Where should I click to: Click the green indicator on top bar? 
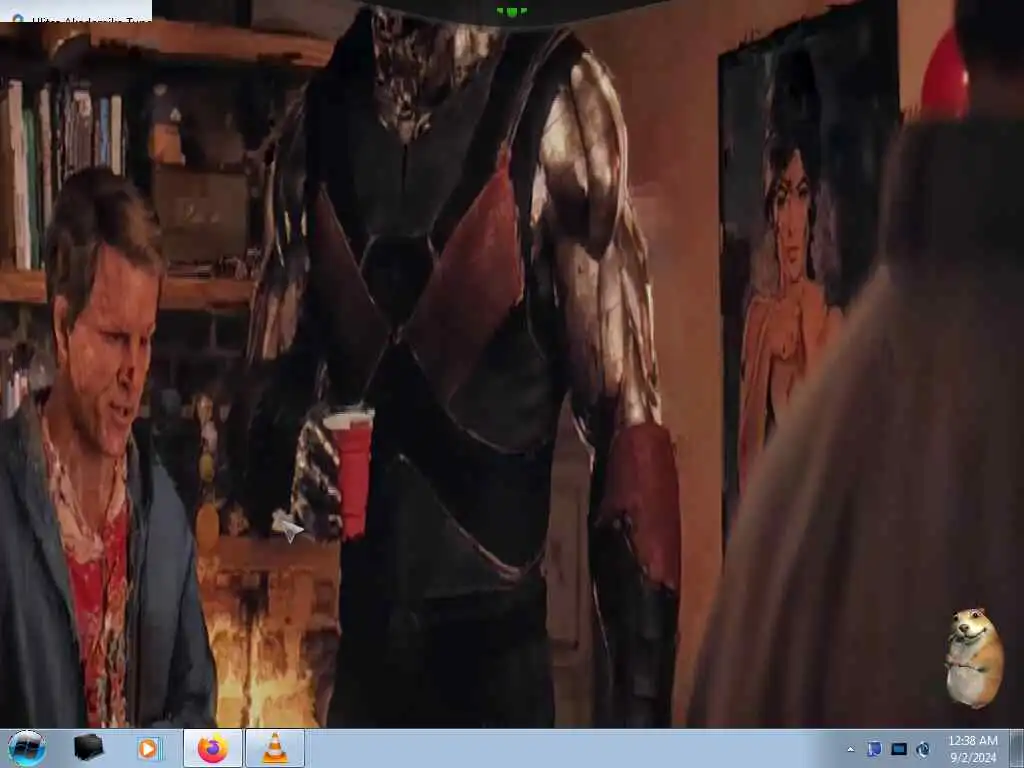click(x=511, y=12)
